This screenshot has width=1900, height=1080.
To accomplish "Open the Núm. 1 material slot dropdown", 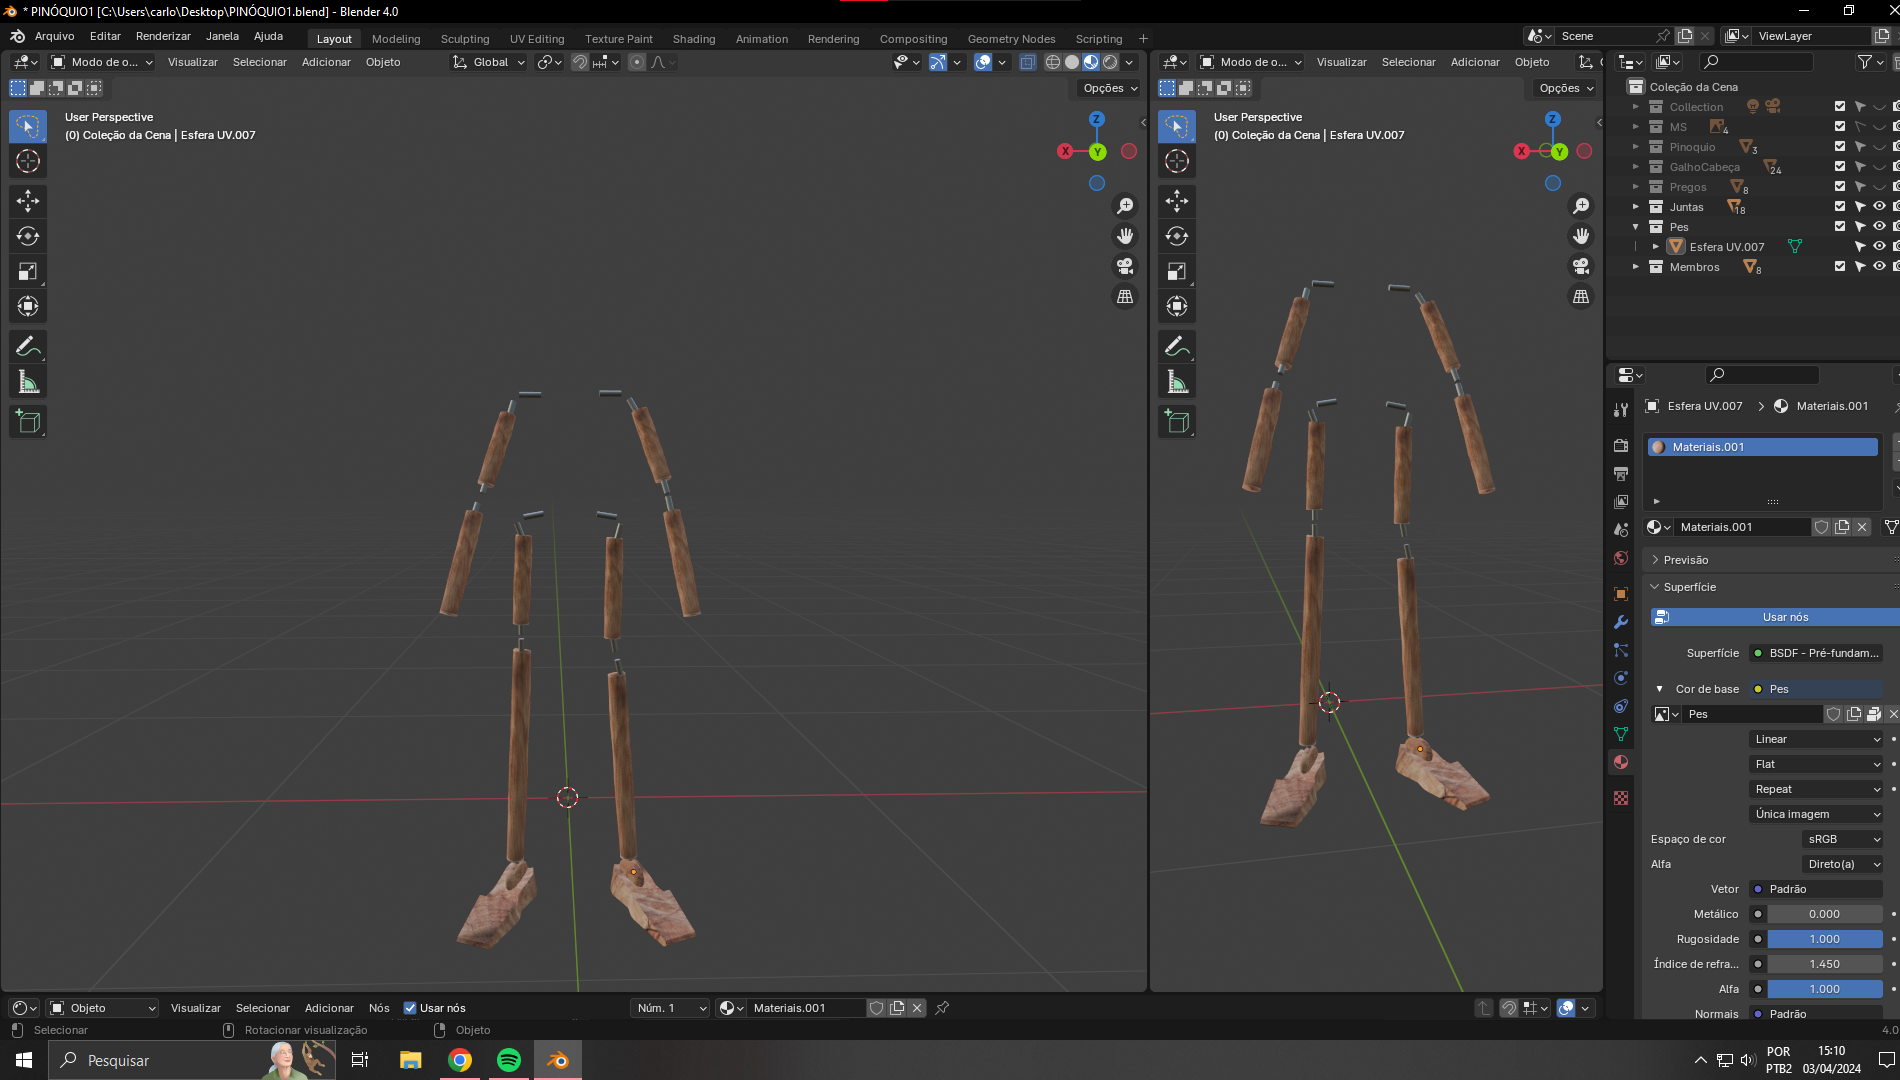I will click(670, 1008).
